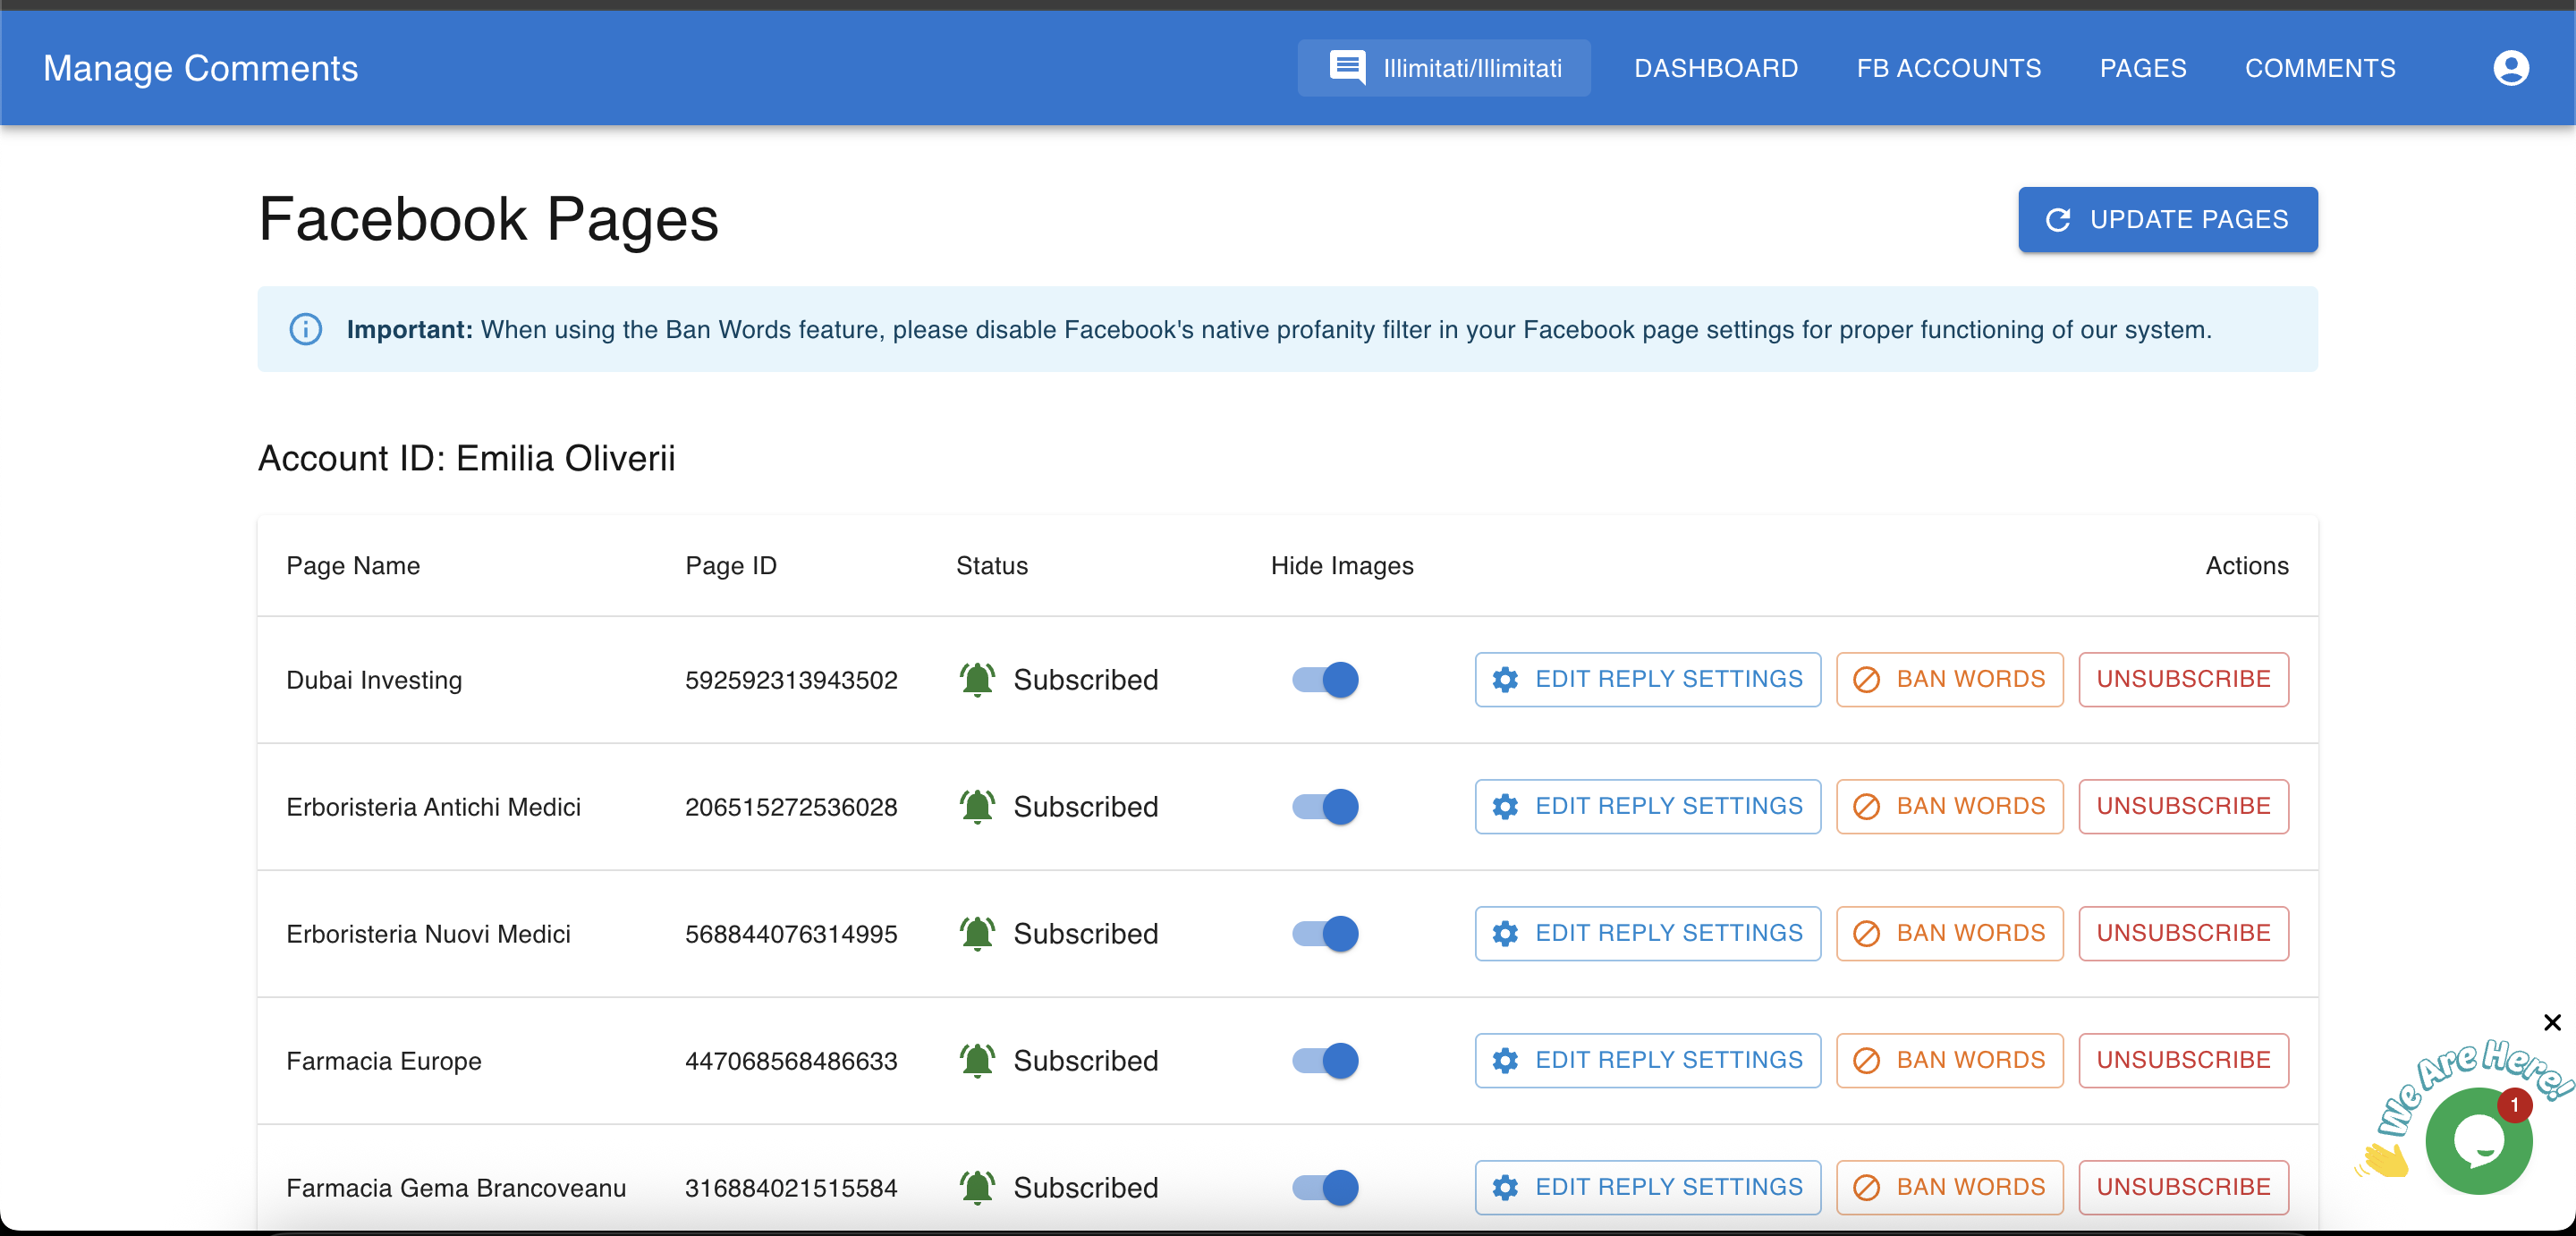Open the FB Accounts menu item
Image resolution: width=2576 pixels, height=1236 pixels.
[1949, 68]
